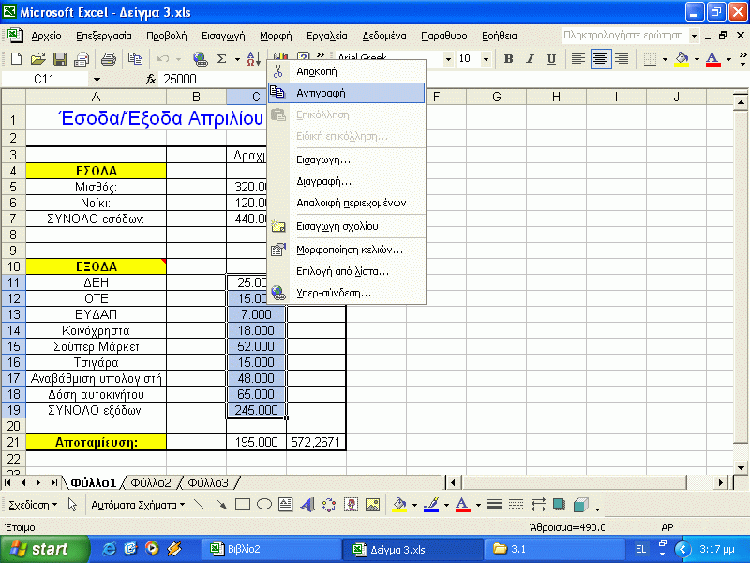
Task: Open the Borders dropdown arrow
Action: tap(665, 59)
